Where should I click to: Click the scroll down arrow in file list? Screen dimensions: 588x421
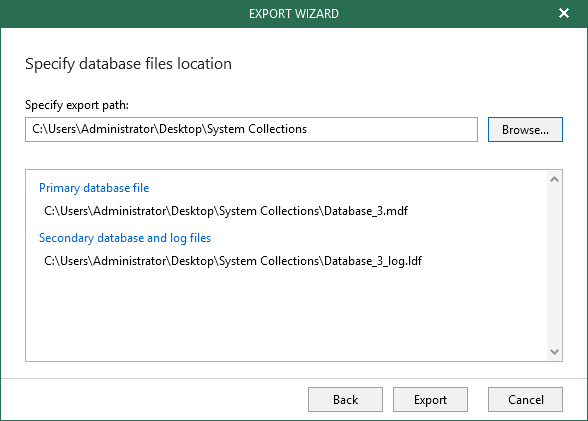[x=554, y=352]
